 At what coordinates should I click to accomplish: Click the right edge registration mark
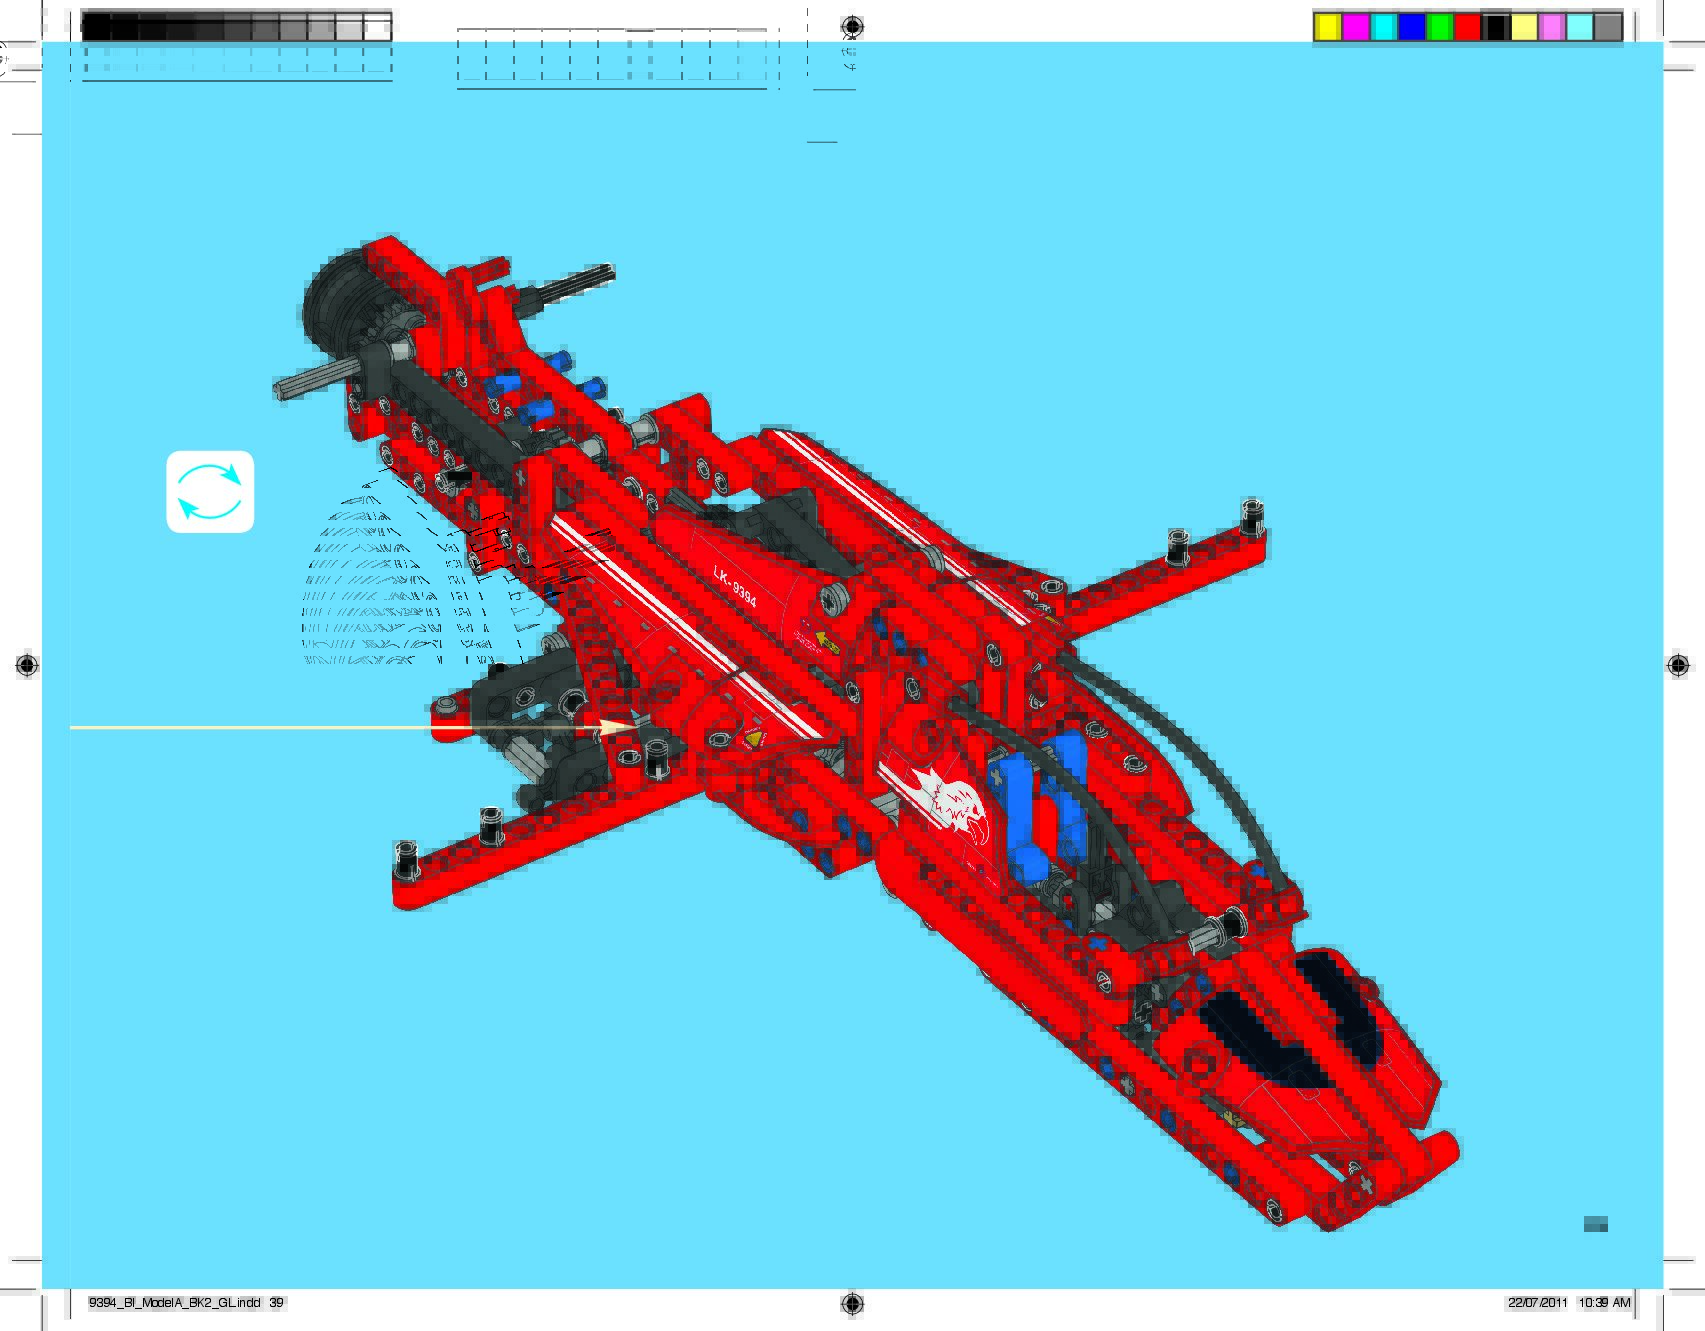(x=1678, y=665)
